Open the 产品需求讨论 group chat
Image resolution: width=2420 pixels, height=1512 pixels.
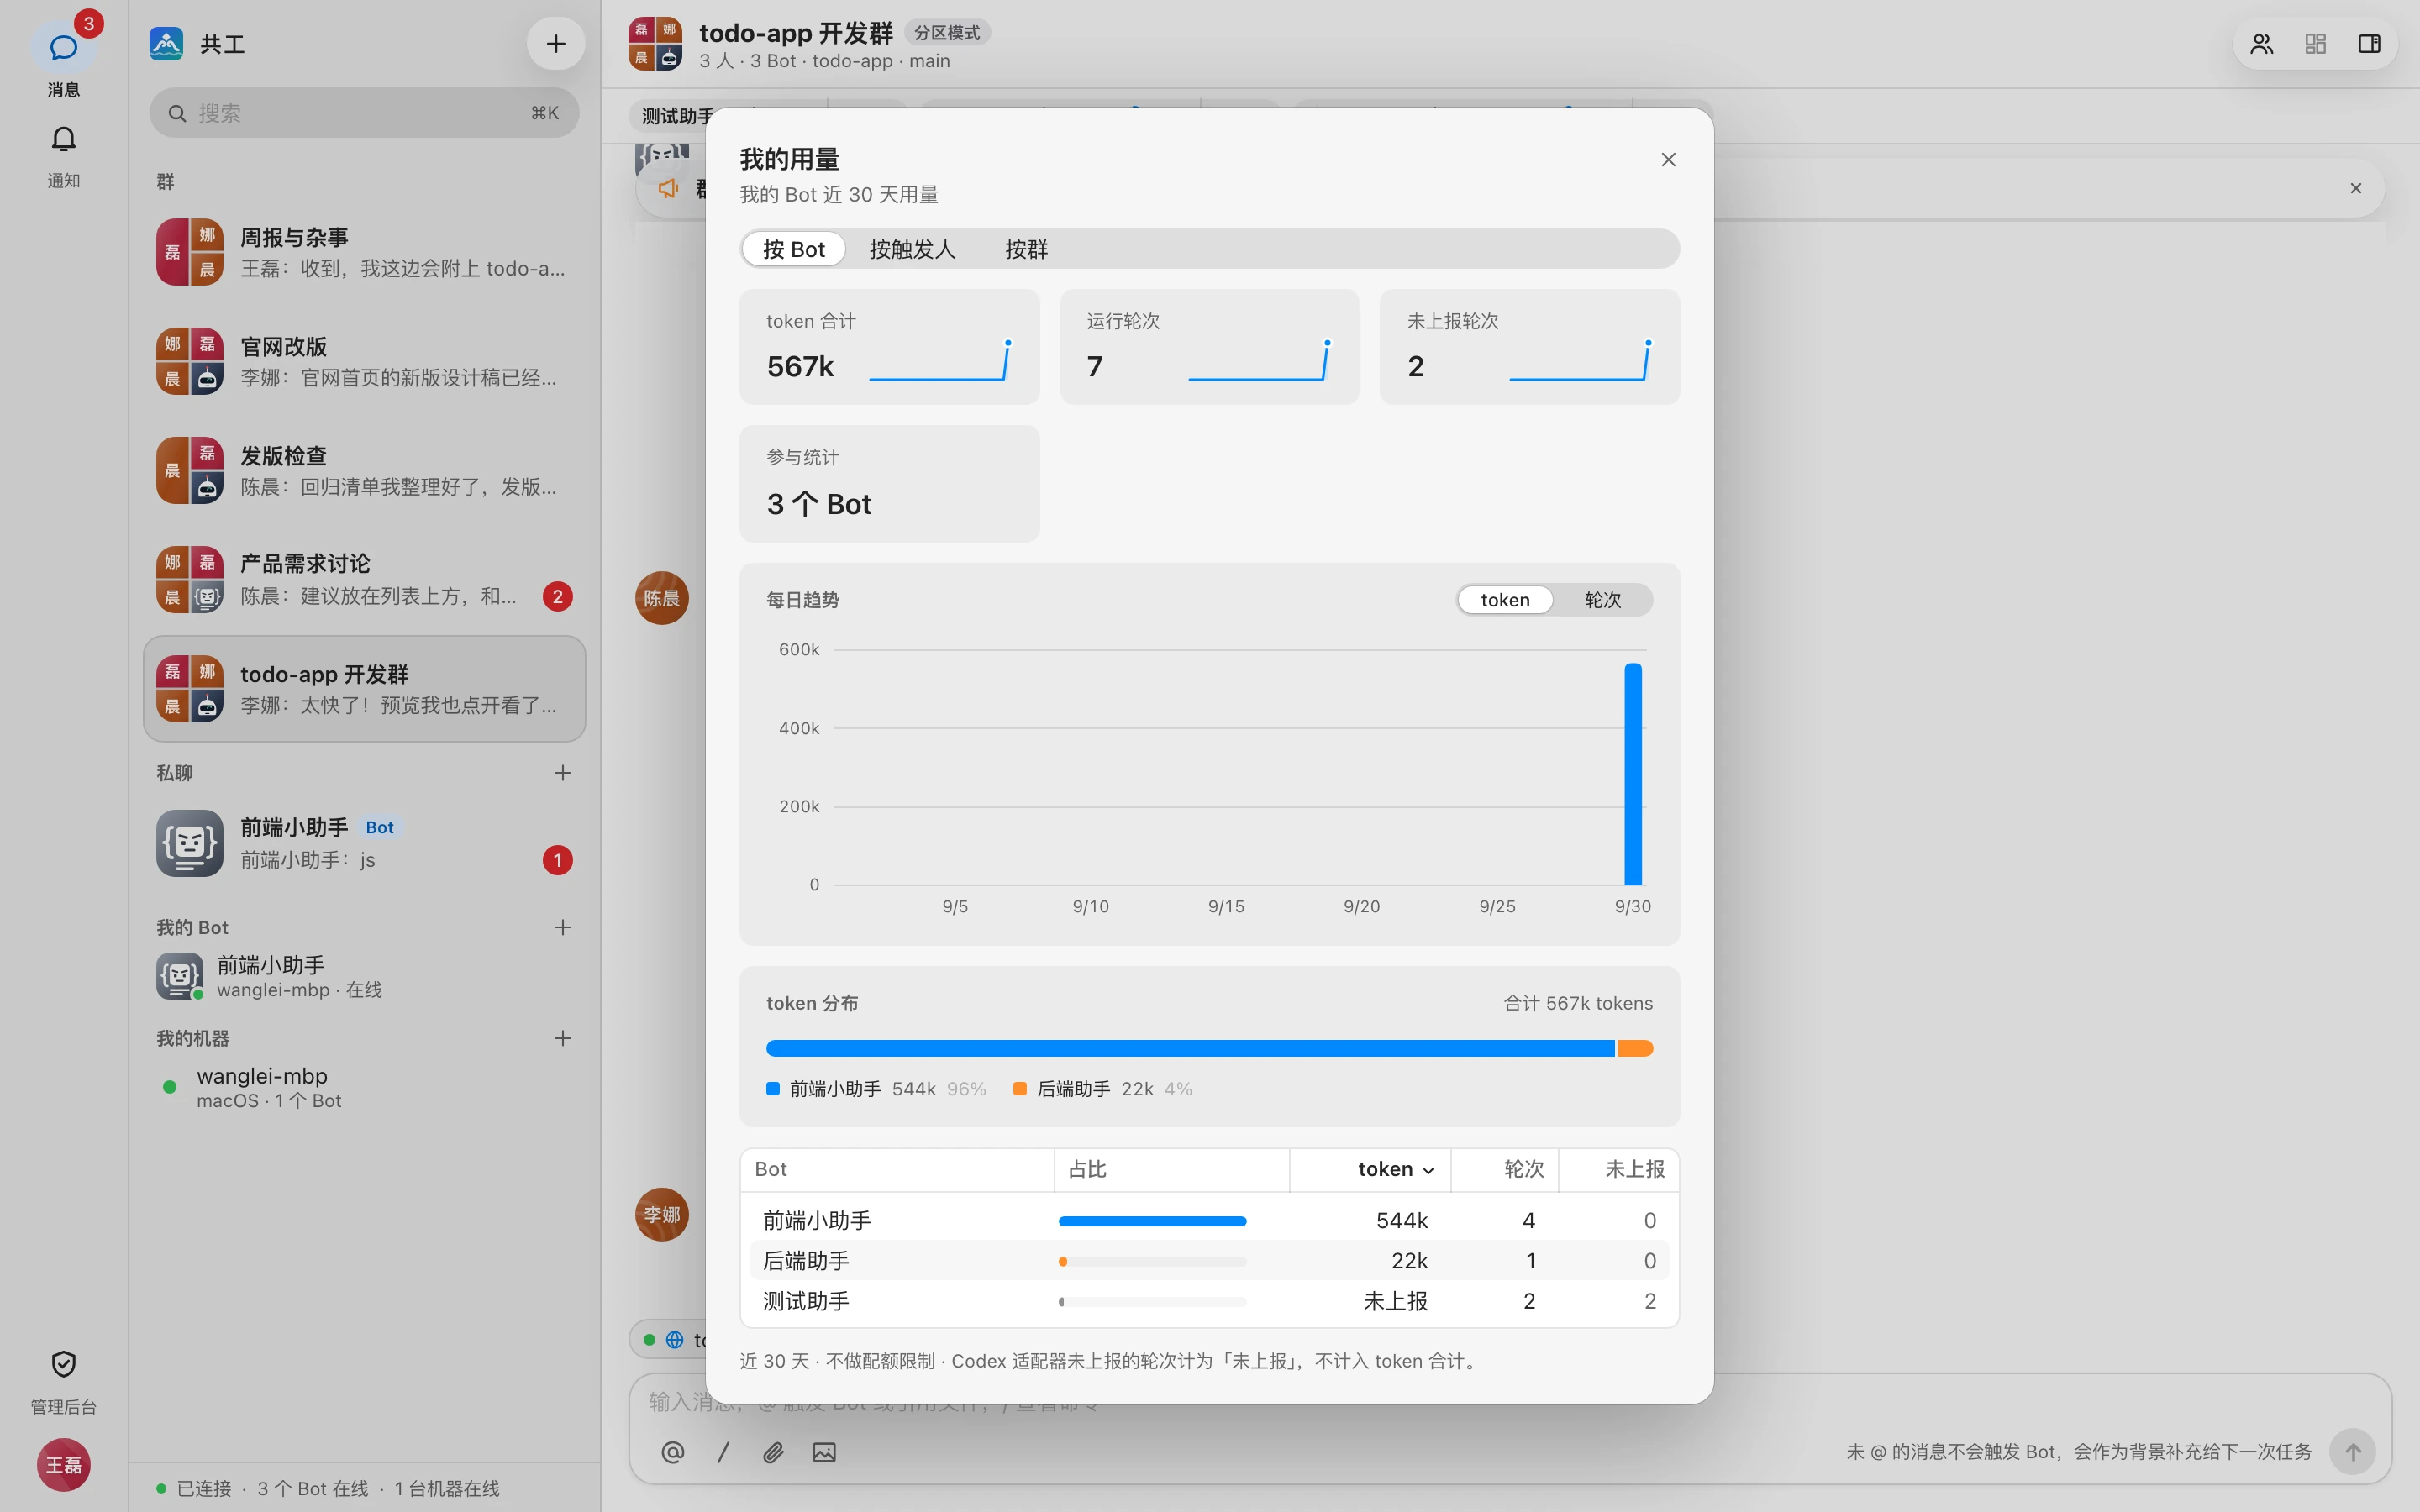[x=364, y=580]
